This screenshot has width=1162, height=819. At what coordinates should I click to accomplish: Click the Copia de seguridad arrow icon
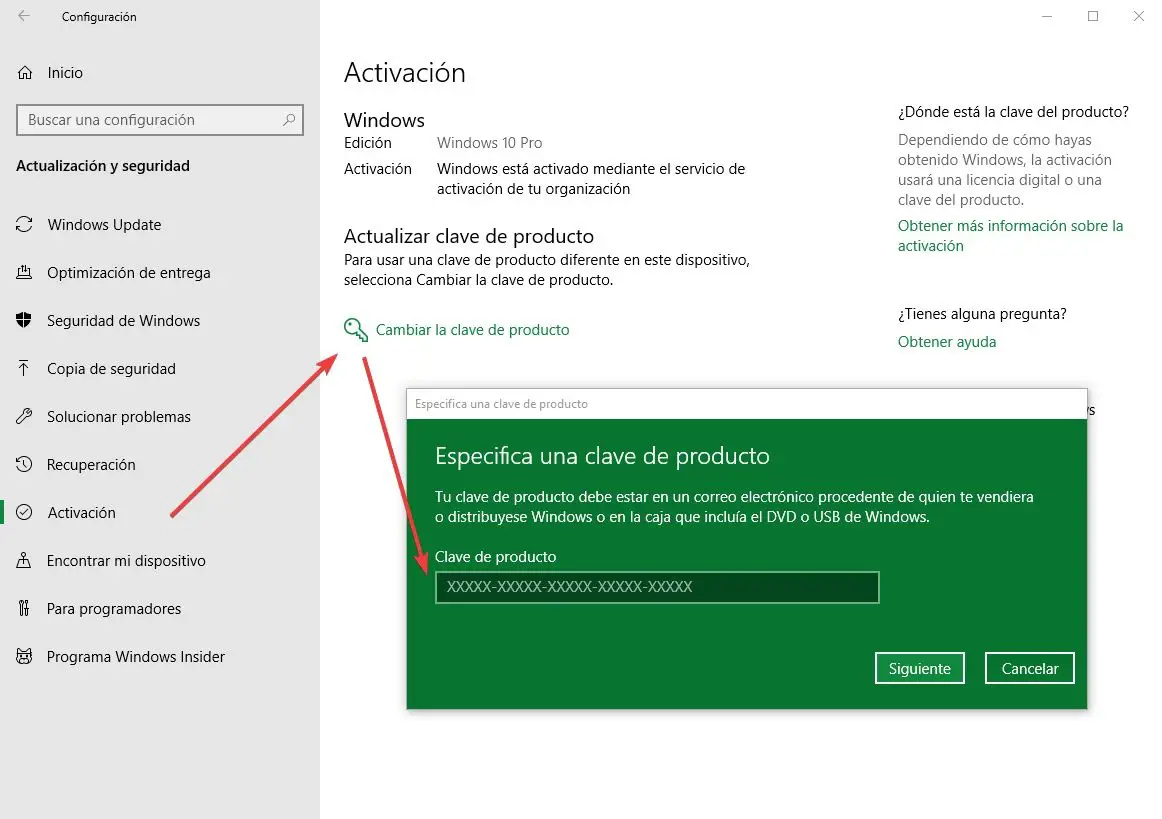click(x=24, y=369)
